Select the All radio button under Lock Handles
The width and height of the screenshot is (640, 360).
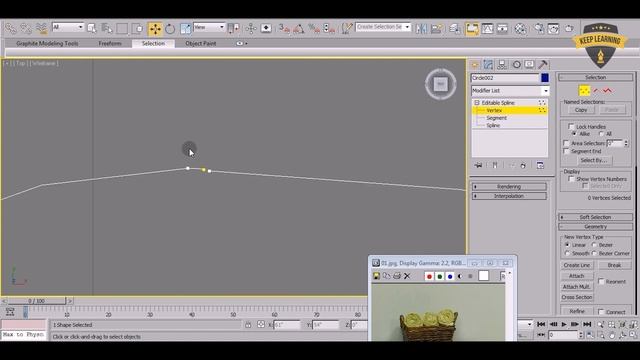tap(601, 134)
